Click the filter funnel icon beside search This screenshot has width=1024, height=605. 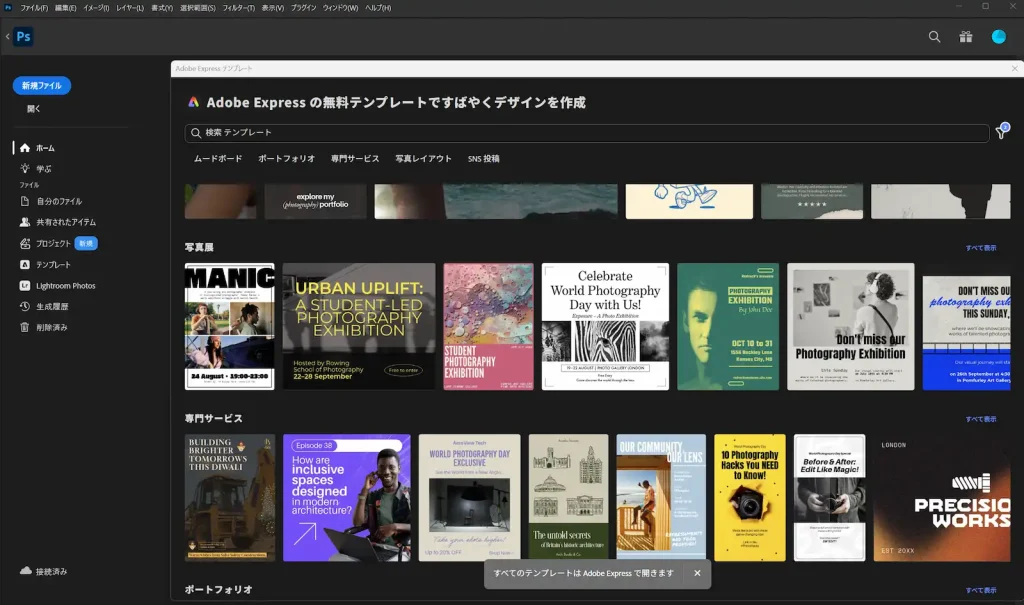(x=1001, y=132)
